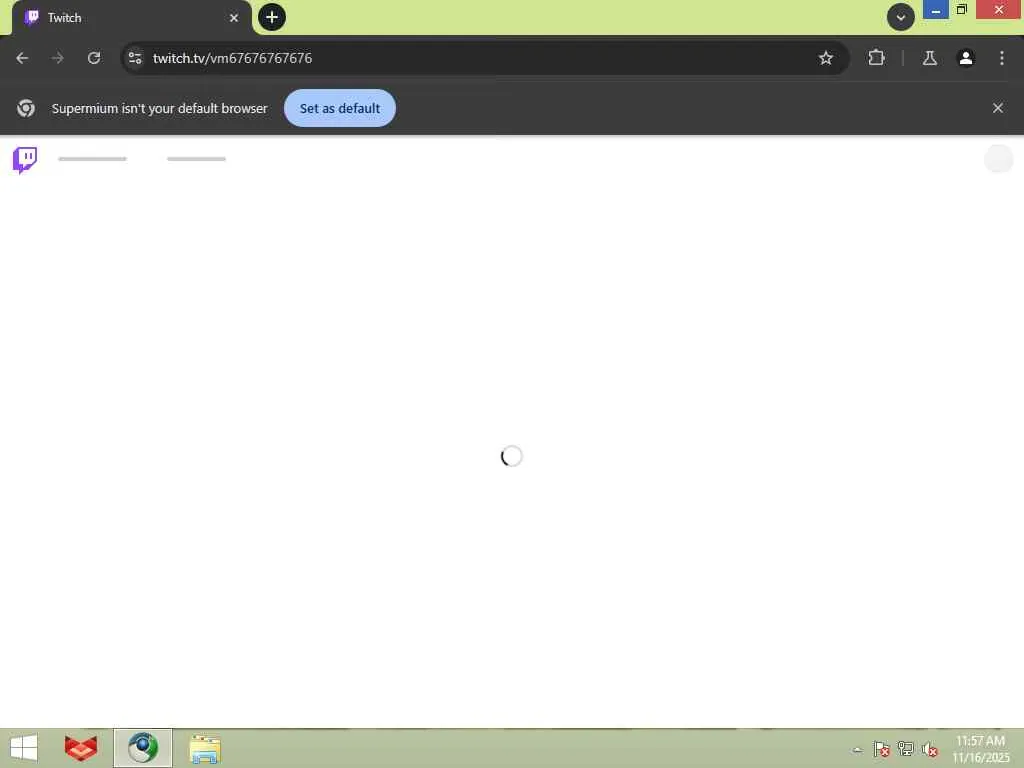This screenshot has width=1024, height=768.
Task: Click the Supermium icon in the infobar
Action: [26, 108]
